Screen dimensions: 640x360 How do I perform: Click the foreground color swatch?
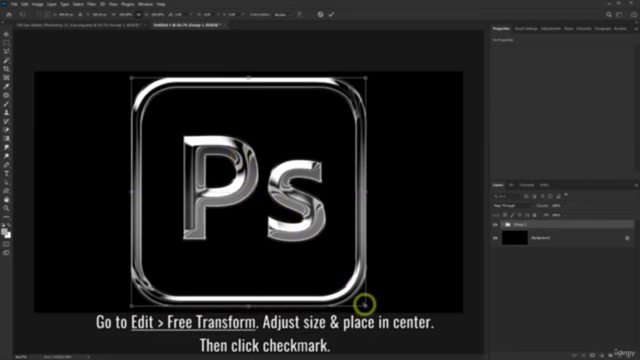click(4, 232)
